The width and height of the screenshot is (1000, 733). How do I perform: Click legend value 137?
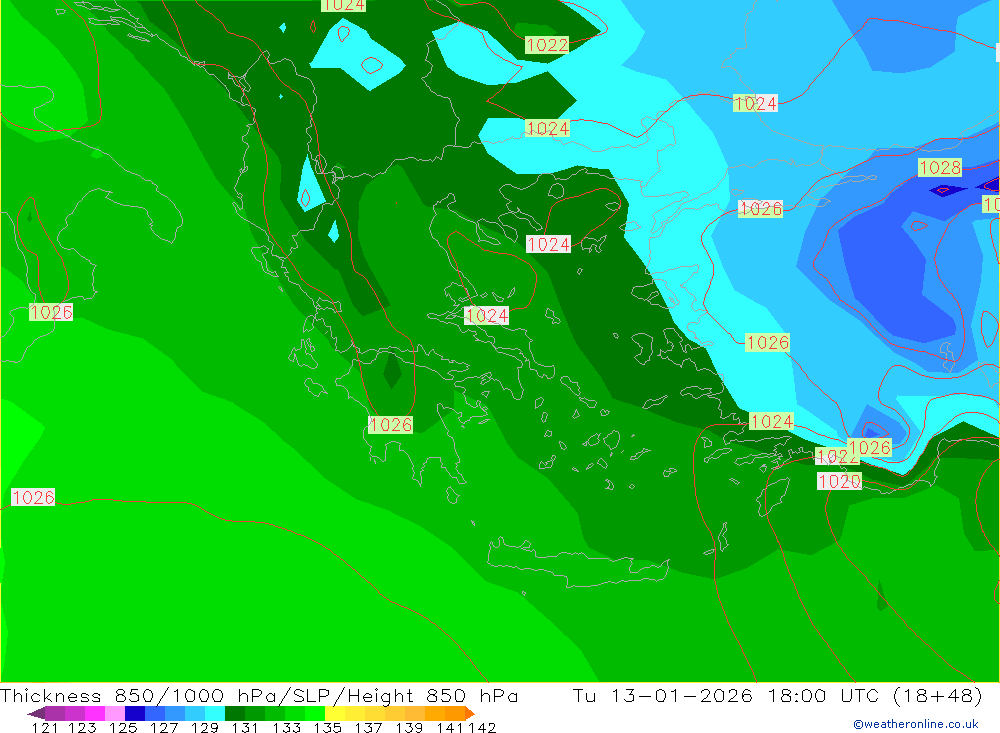368,727
